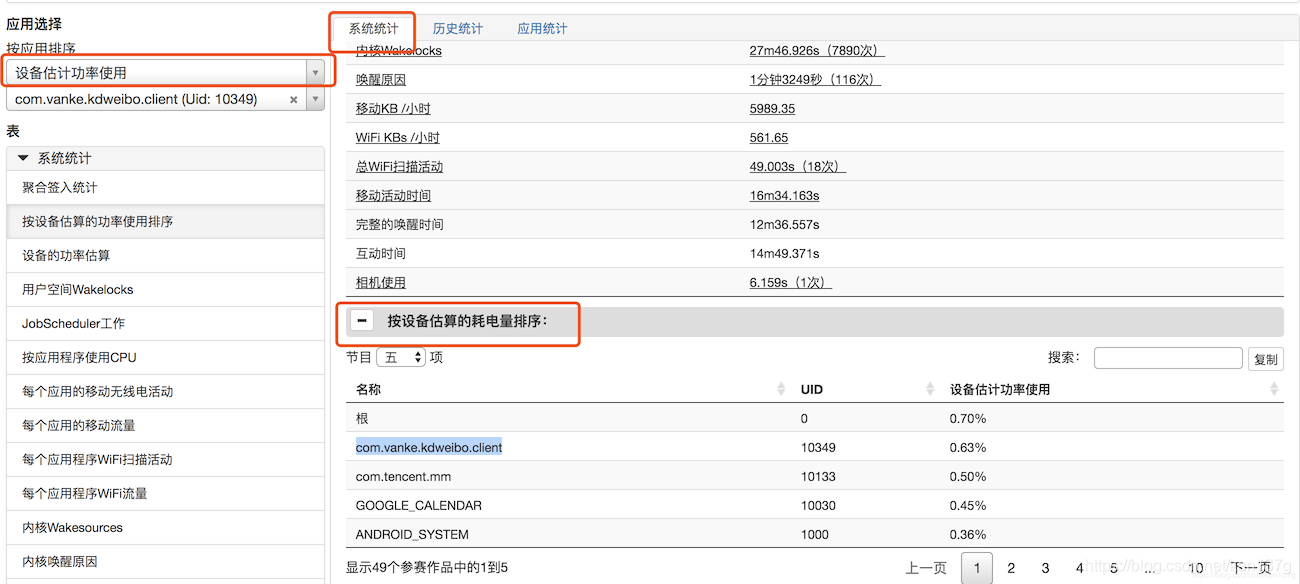The height and width of the screenshot is (584, 1300).
Task: Select 设备的功率估算 in the list
Action: click(165, 256)
